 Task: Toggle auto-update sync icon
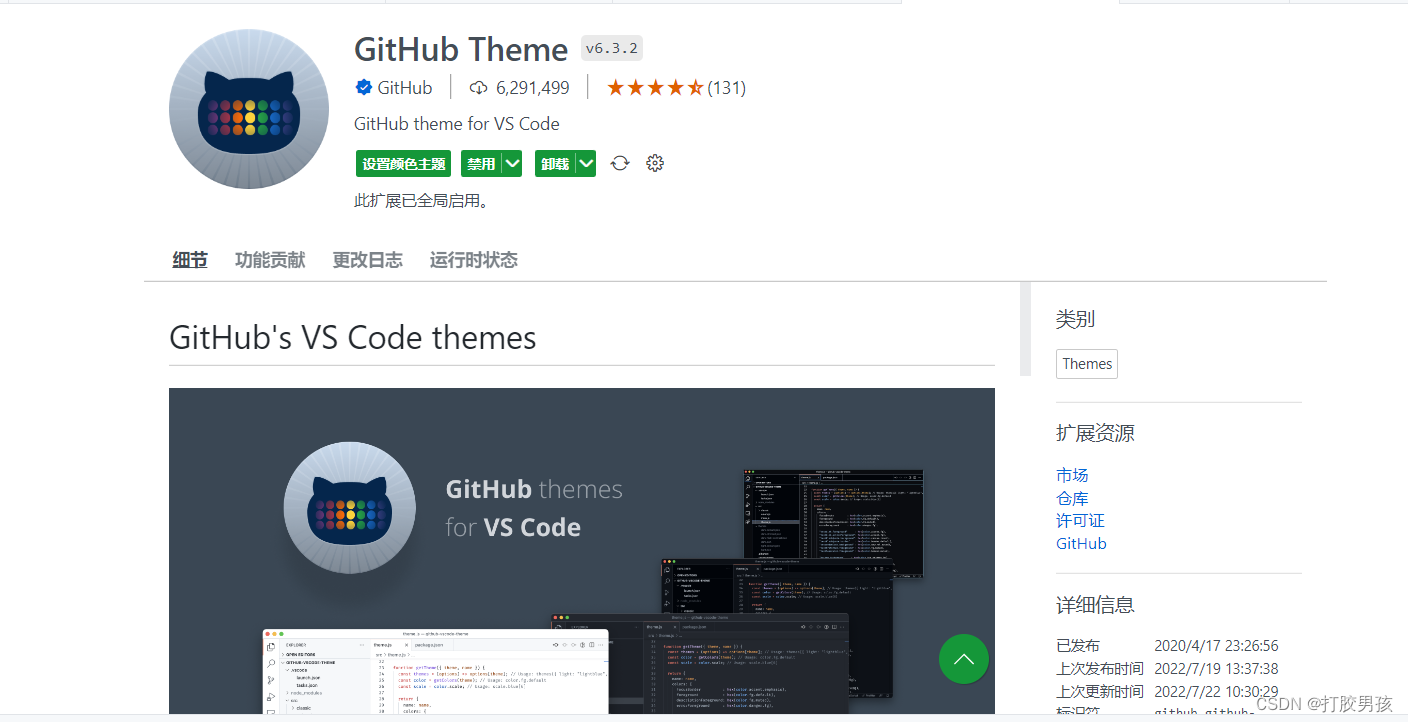click(x=620, y=163)
